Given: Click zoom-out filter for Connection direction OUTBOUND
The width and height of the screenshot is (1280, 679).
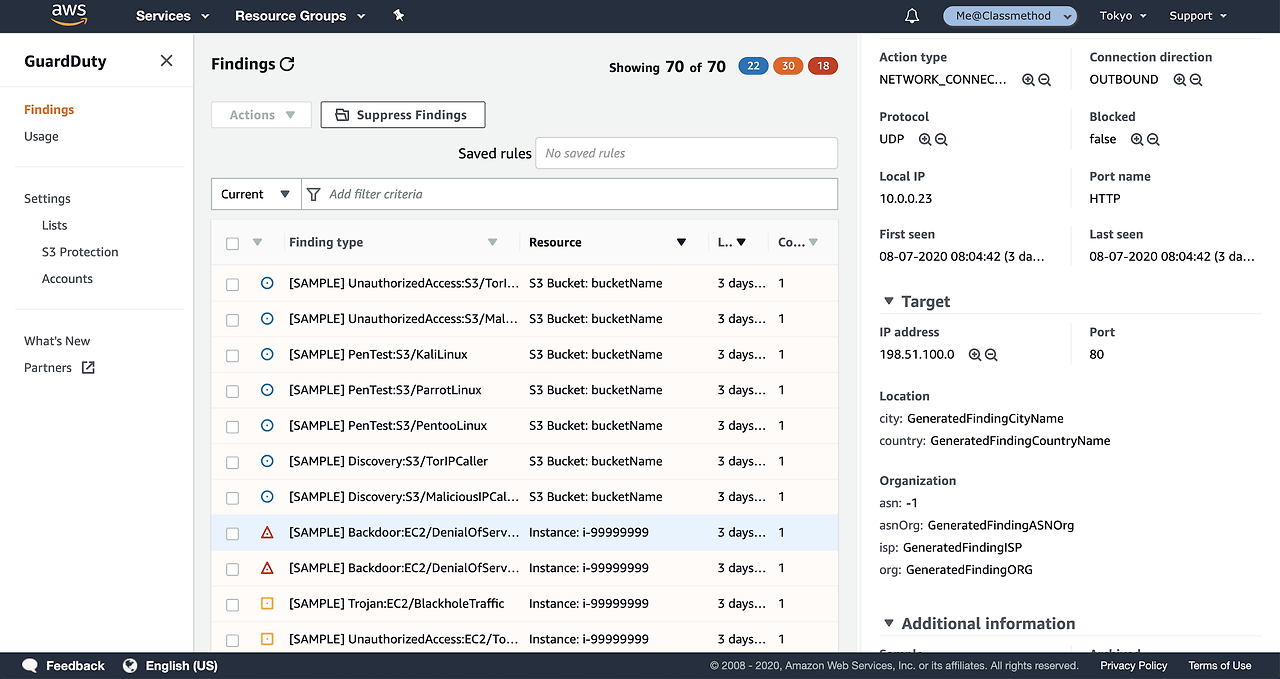Looking at the screenshot, I should pos(1195,80).
